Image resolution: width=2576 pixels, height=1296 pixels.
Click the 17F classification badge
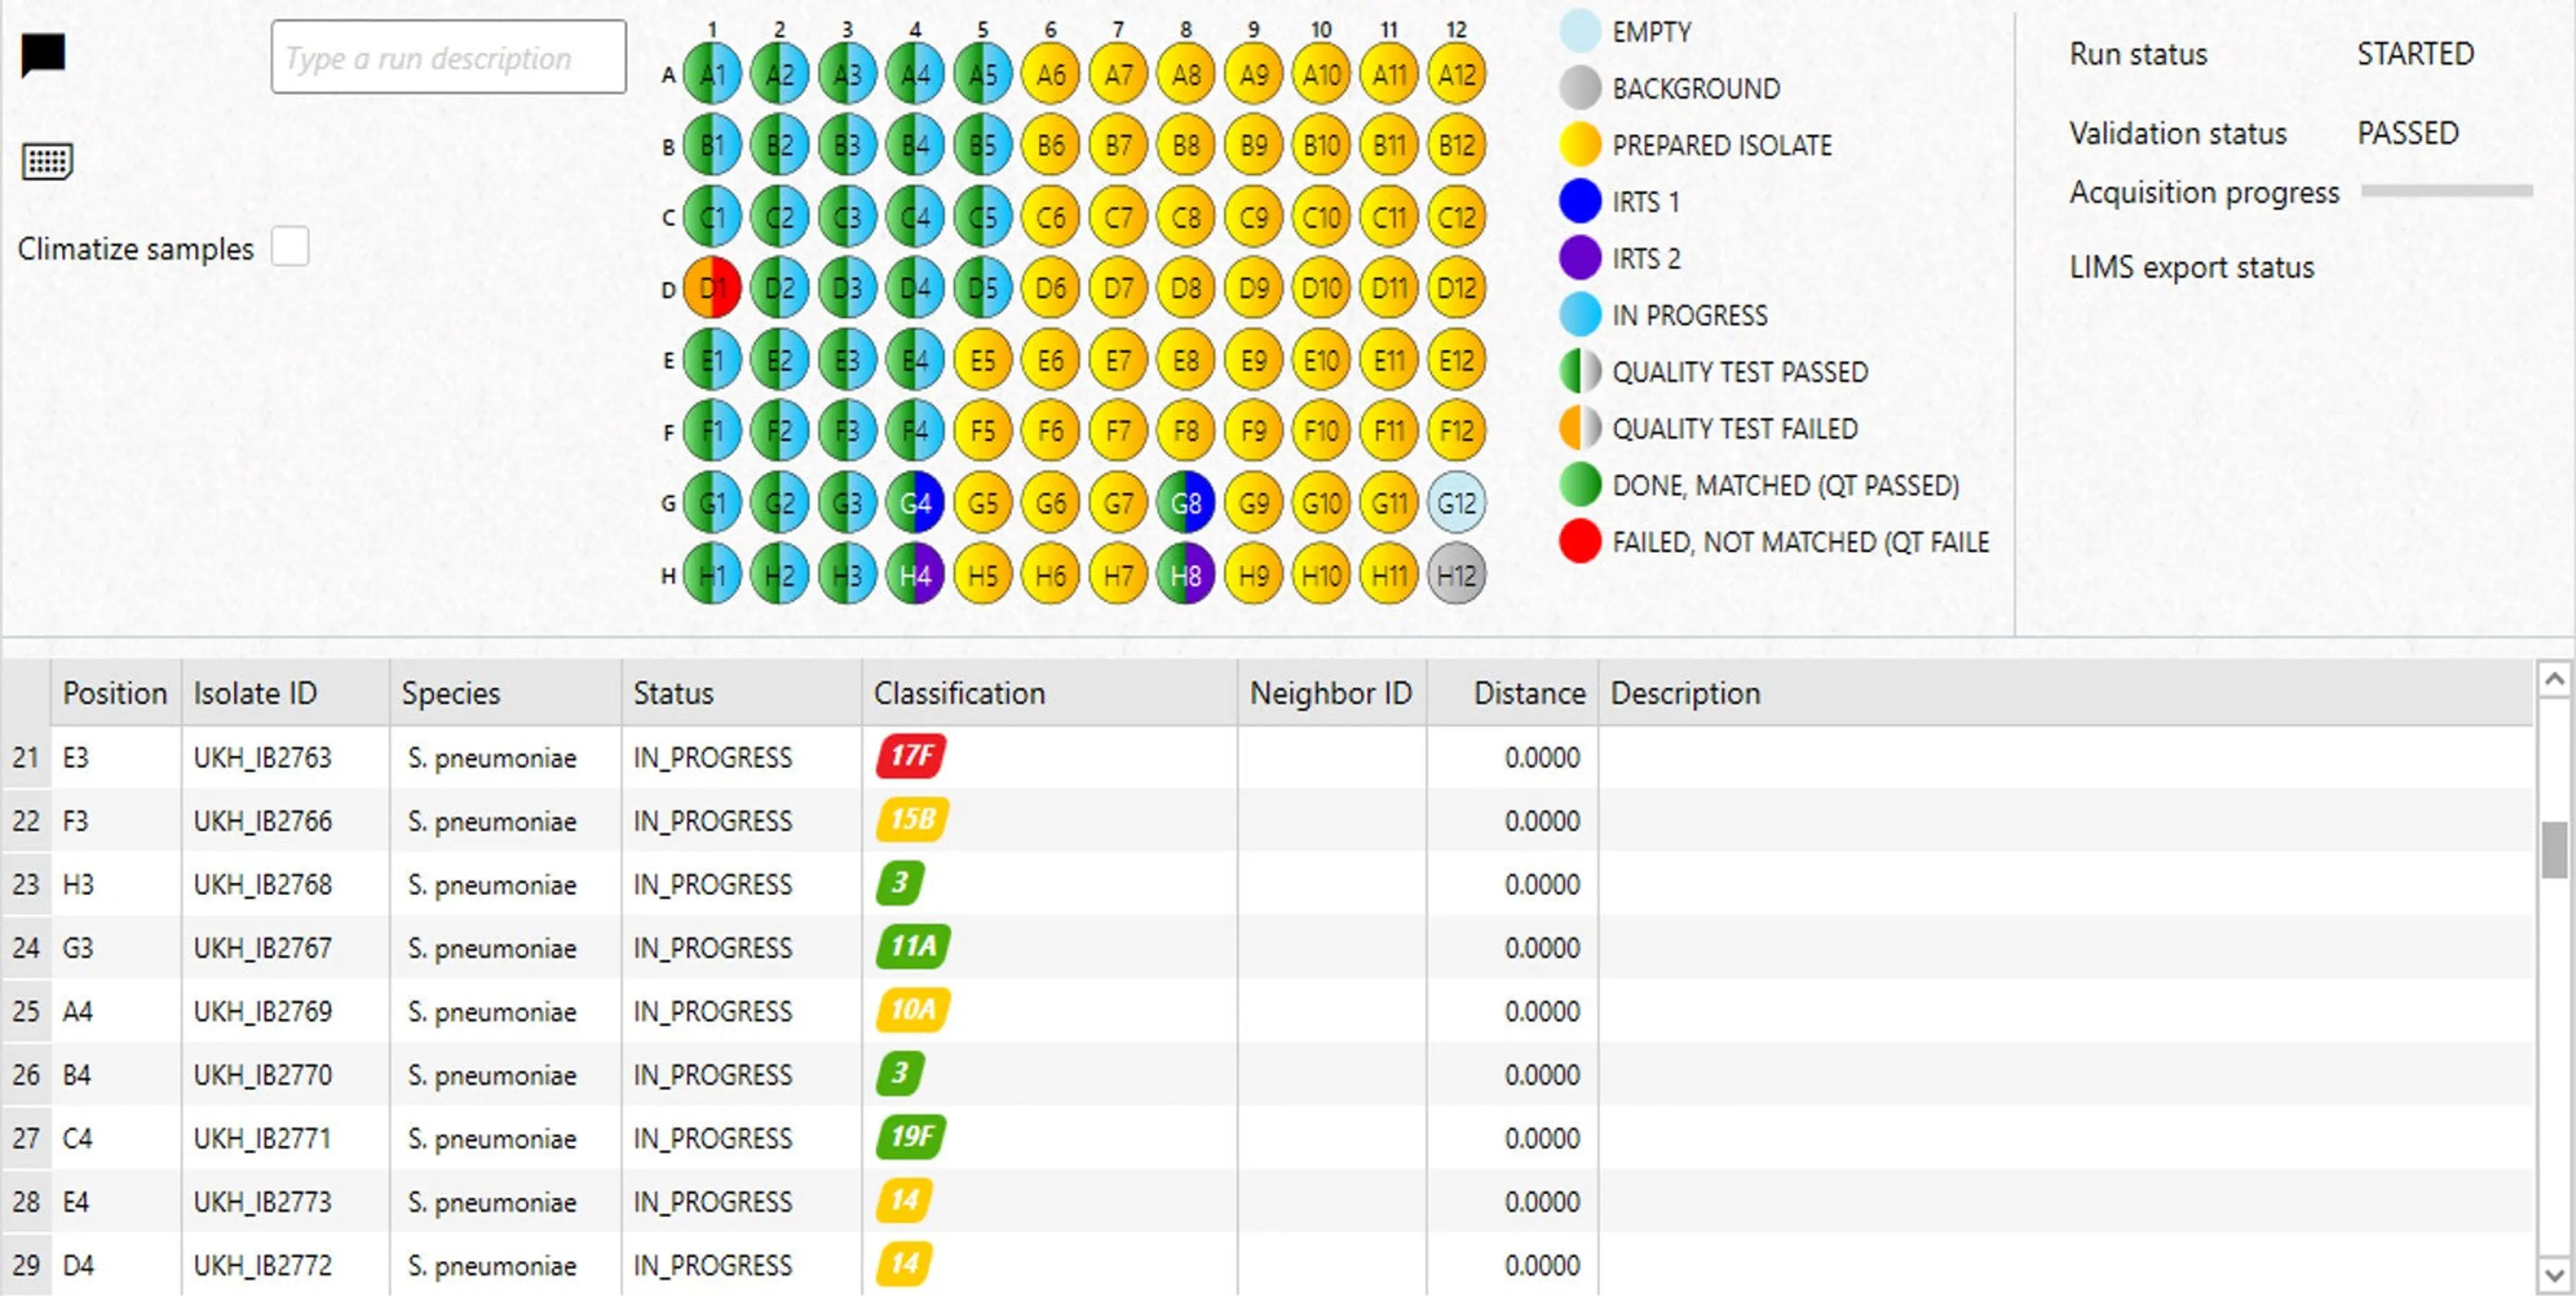[910, 756]
